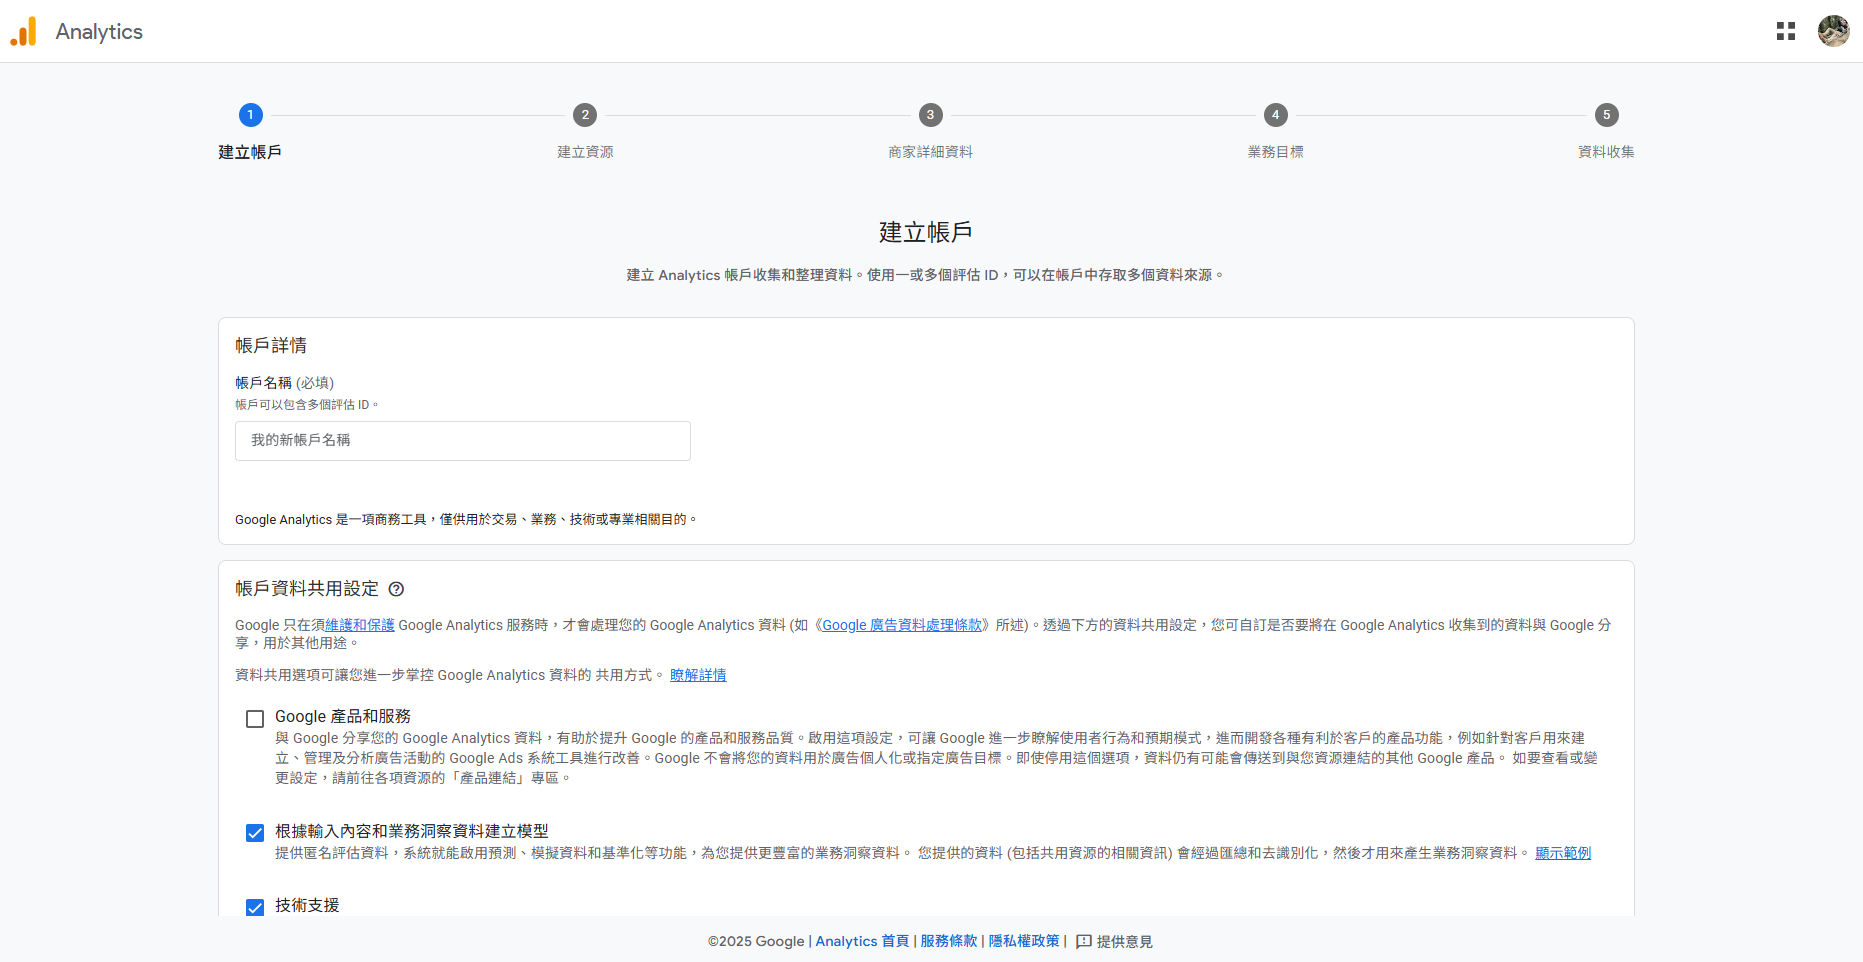The height and width of the screenshot is (962, 1863).
Task: Open the Google 廣告資料處理條款 link
Action: click(902, 625)
